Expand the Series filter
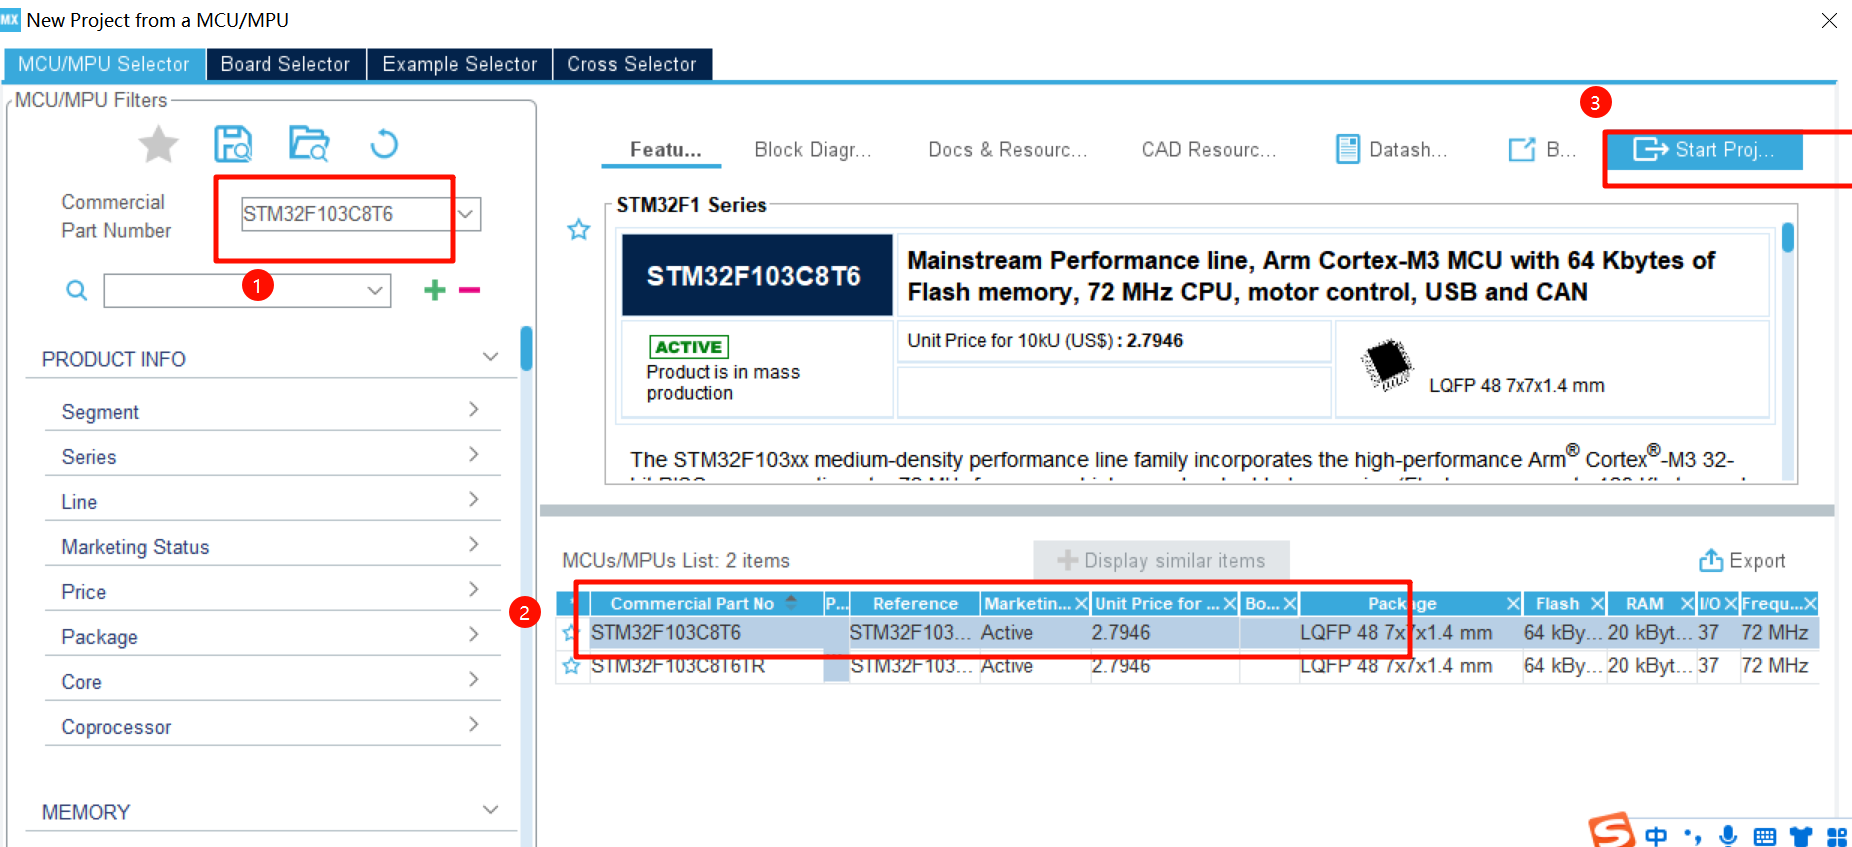The height and width of the screenshot is (847, 1852). click(x=474, y=454)
